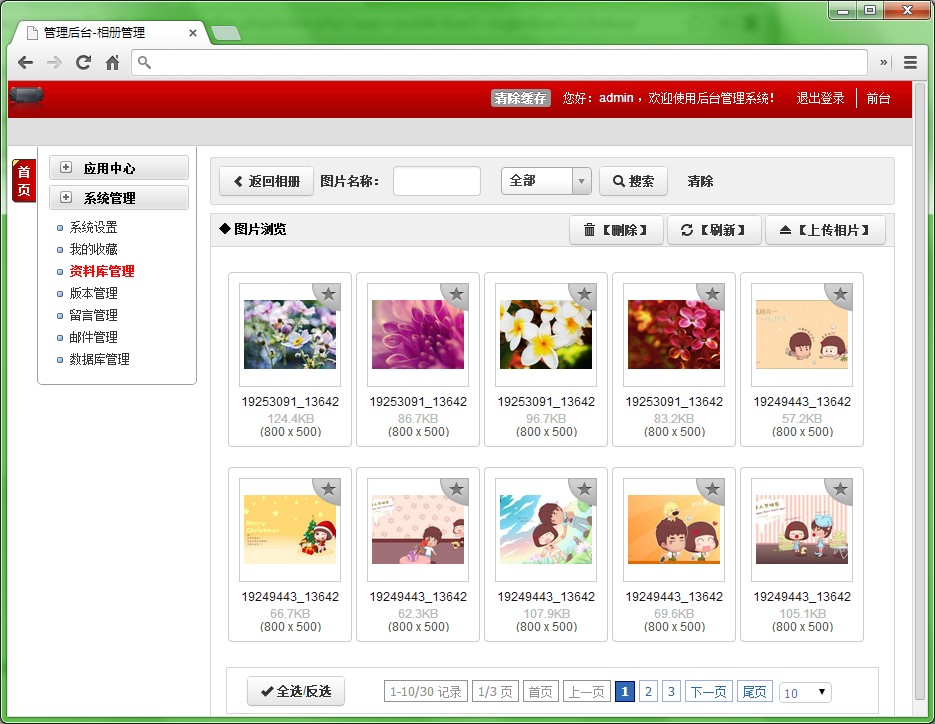Click the 清除 link
Viewport: 935px width, 724px height.
[x=700, y=181]
